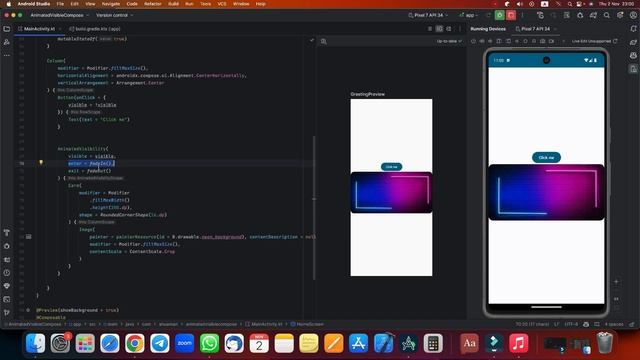Click the neon image card in GreetingPreview
Viewport: 640px width, 360px height.
[391, 192]
